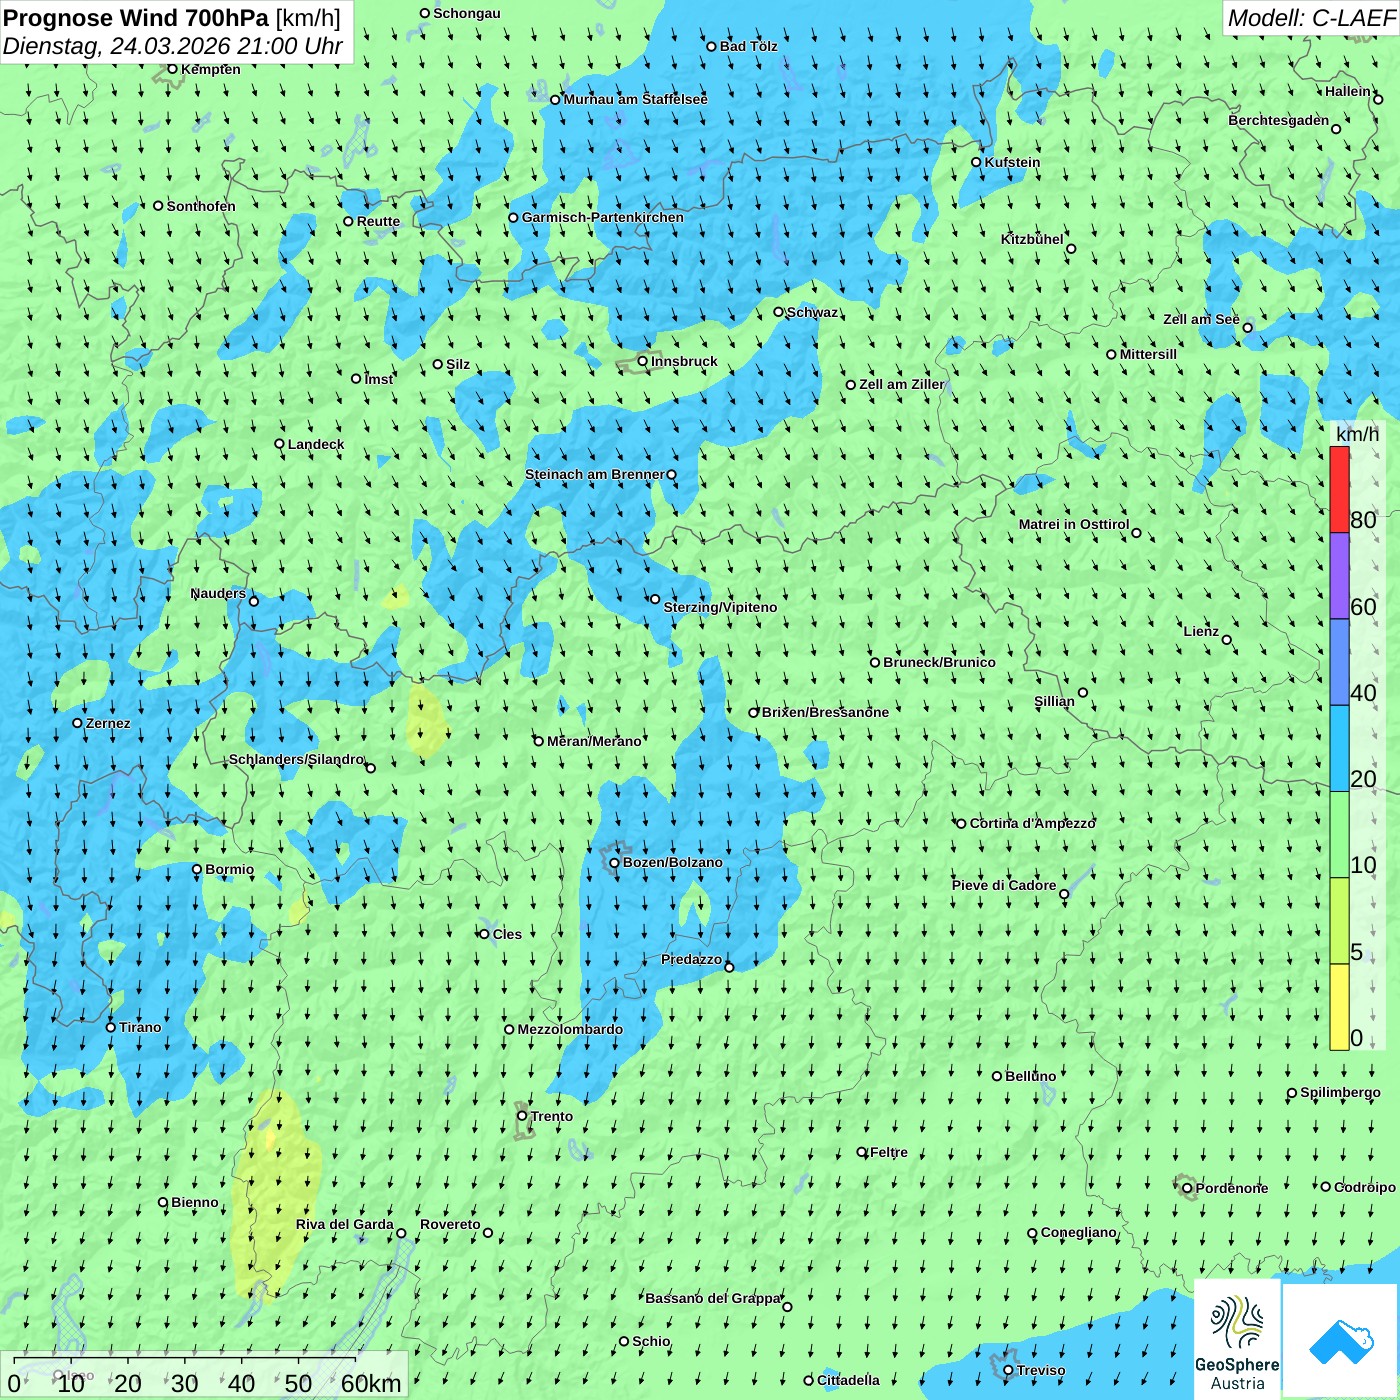This screenshot has width=1400, height=1400.
Task: Click the Sillian location dot
Action: pyautogui.click(x=1083, y=692)
